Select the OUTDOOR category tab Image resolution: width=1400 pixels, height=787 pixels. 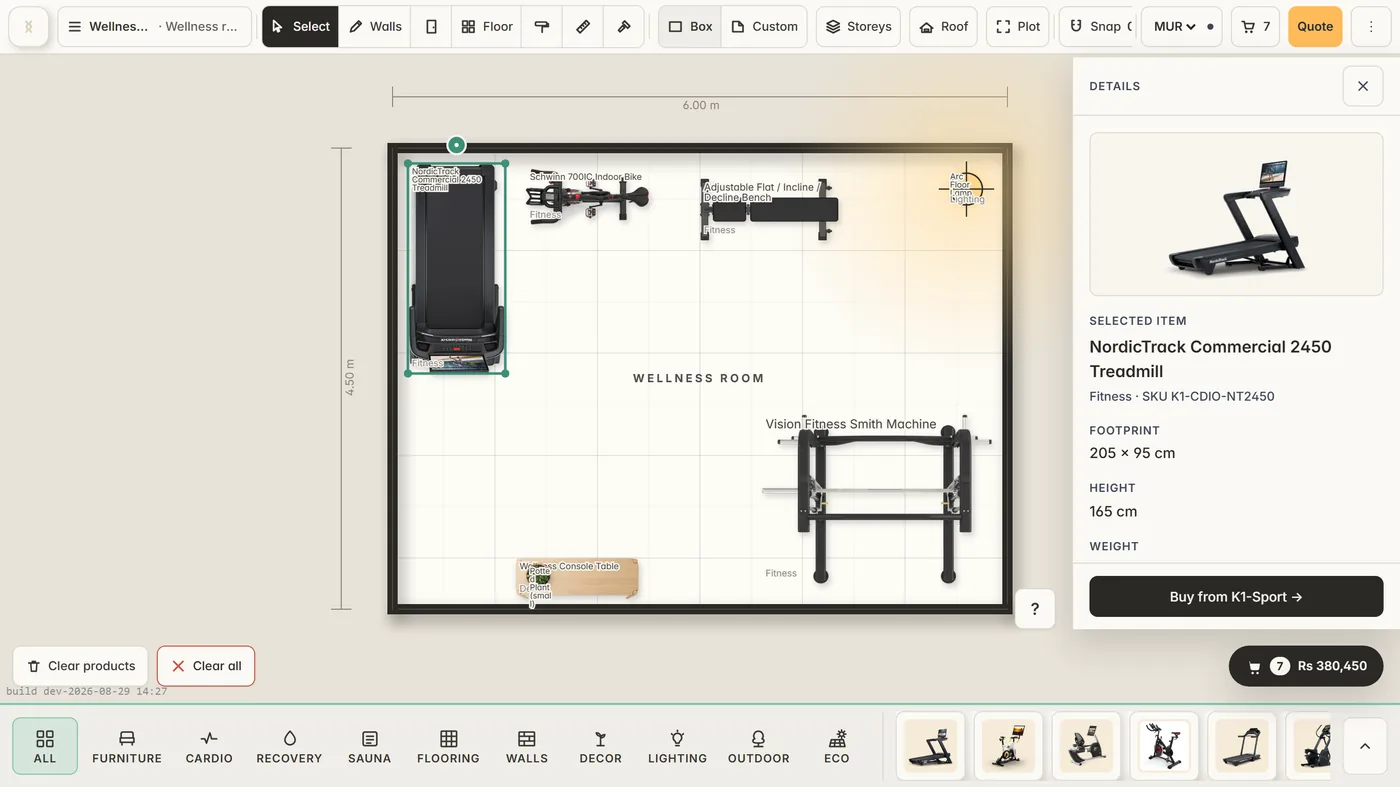click(758, 746)
